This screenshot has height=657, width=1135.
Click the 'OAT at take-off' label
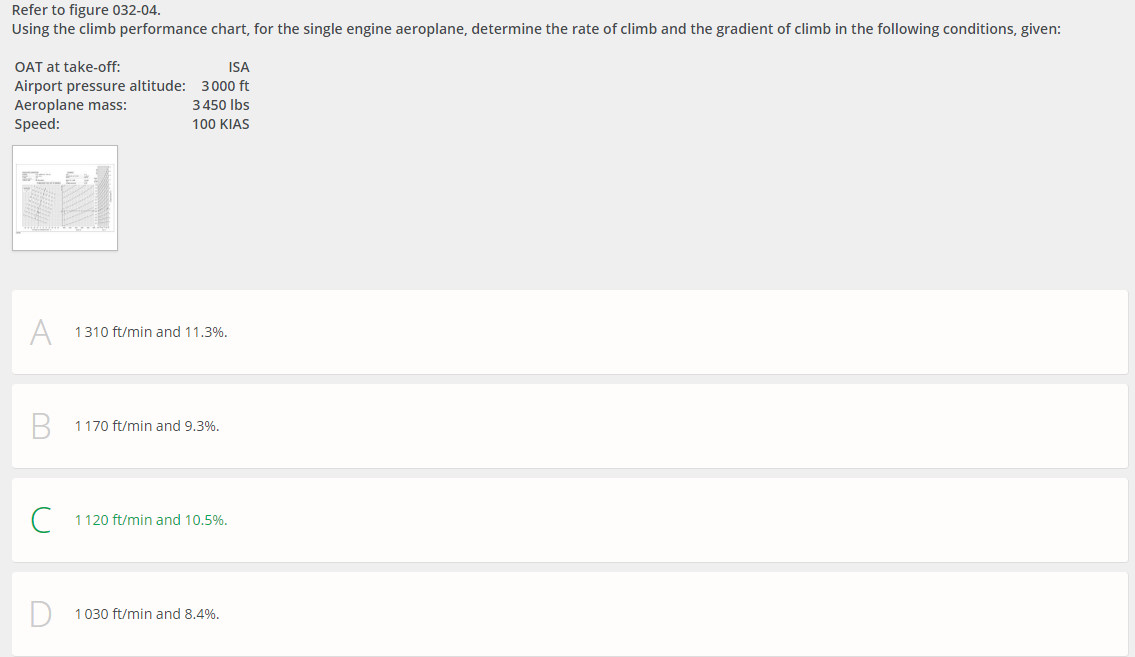tap(67, 67)
